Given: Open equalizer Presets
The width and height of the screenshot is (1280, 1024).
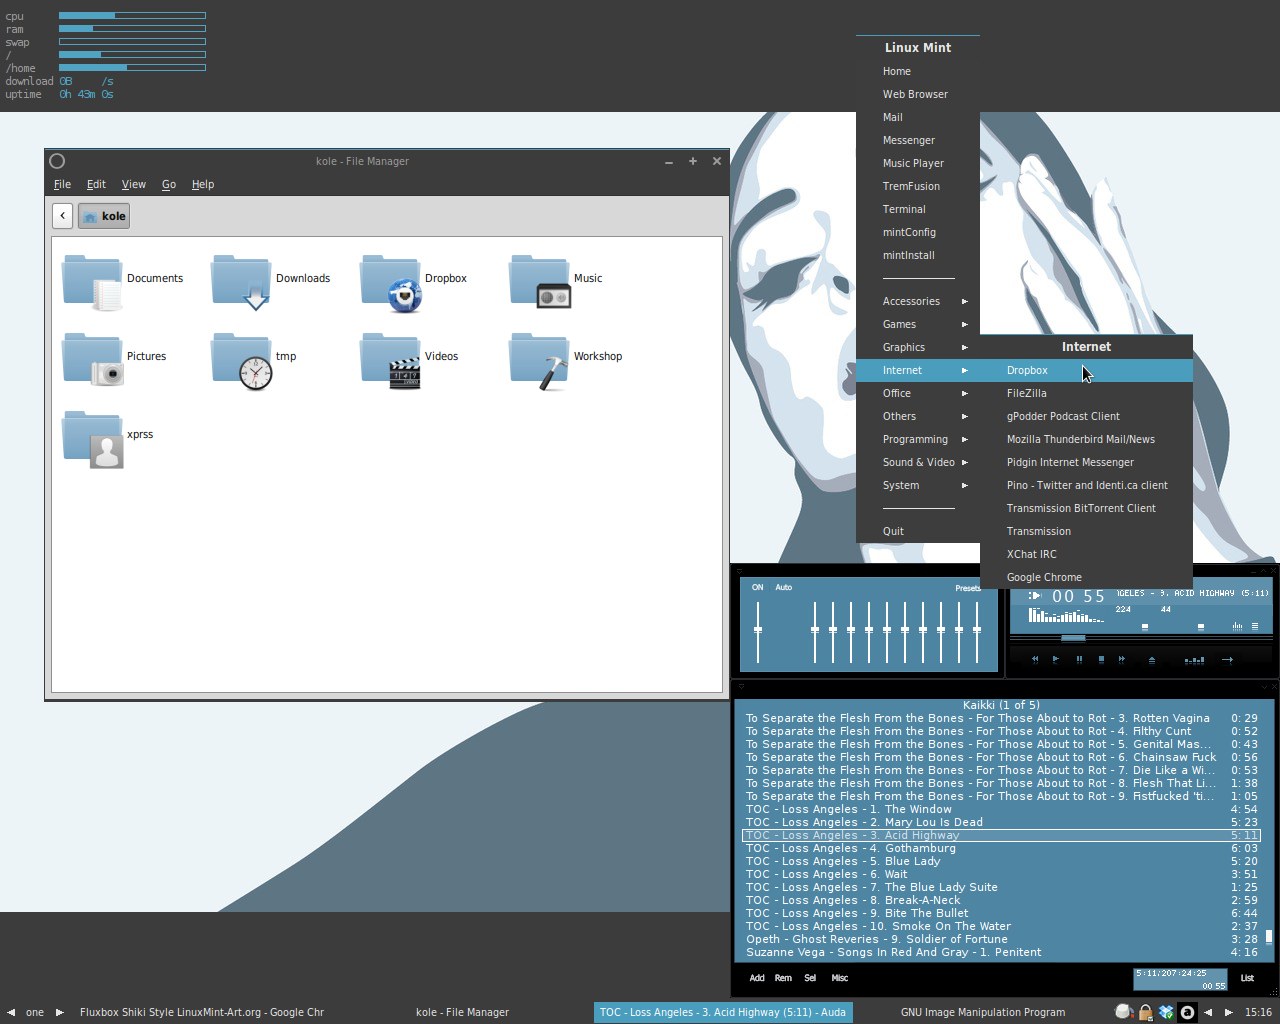Looking at the screenshot, I should 967,588.
